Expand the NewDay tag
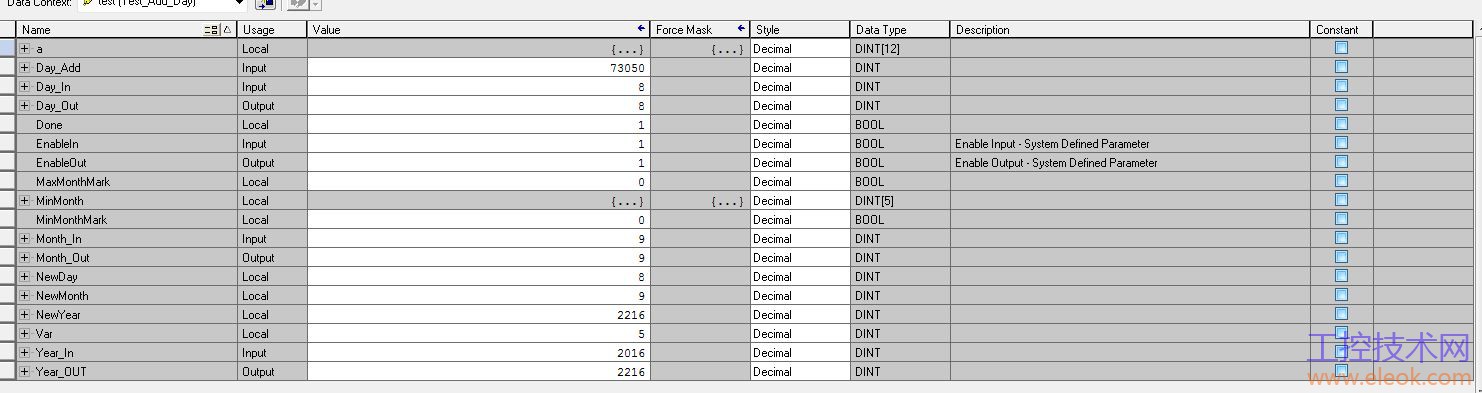The height and width of the screenshot is (393, 1482). coord(25,276)
